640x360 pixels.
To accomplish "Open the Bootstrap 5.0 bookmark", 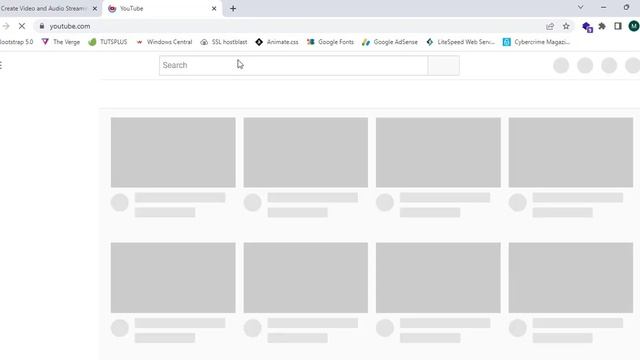I will pos(16,42).
